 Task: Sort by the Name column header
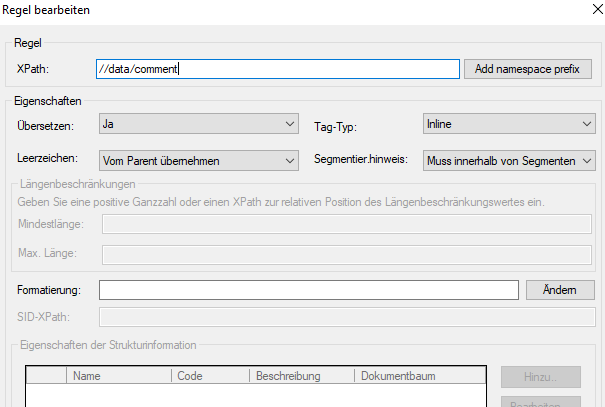(x=119, y=376)
